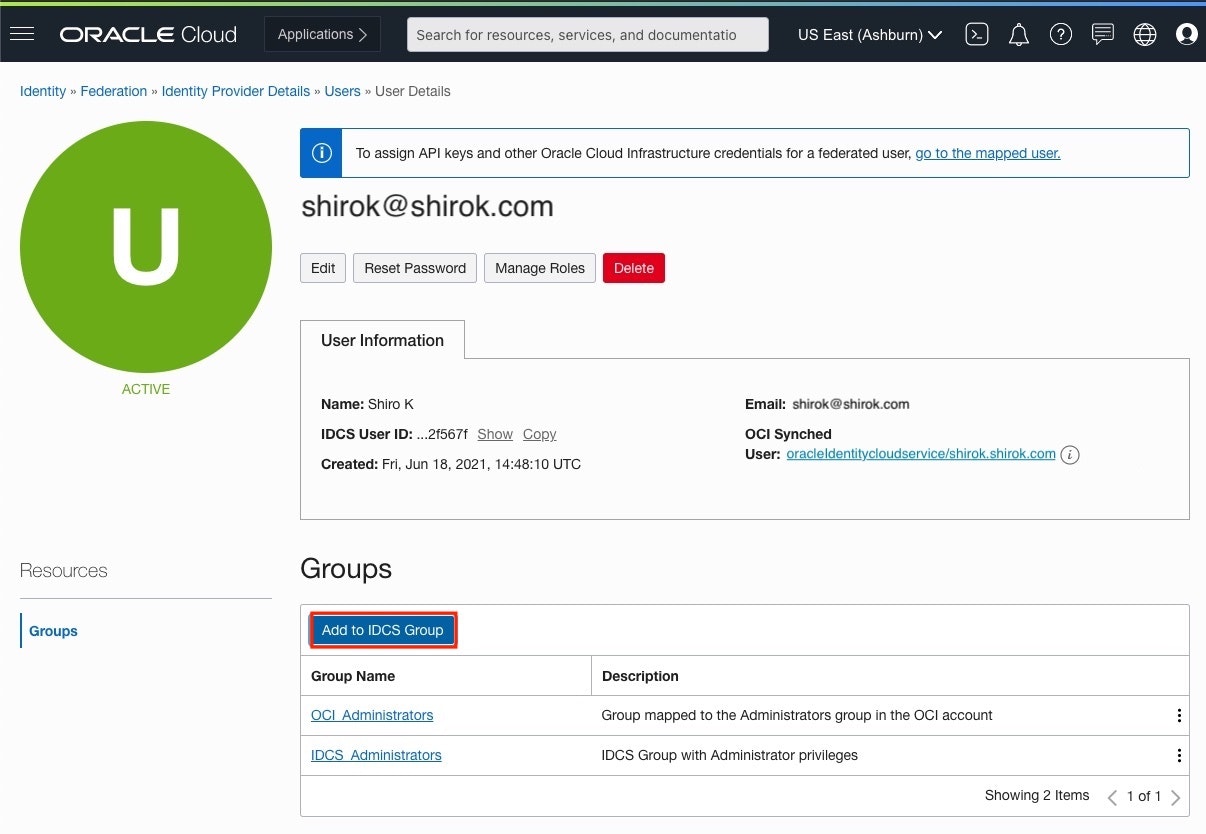The height and width of the screenshot is (834, 1206).
Task: Click the Oracle Cloud logo
Action: point(148,34)
